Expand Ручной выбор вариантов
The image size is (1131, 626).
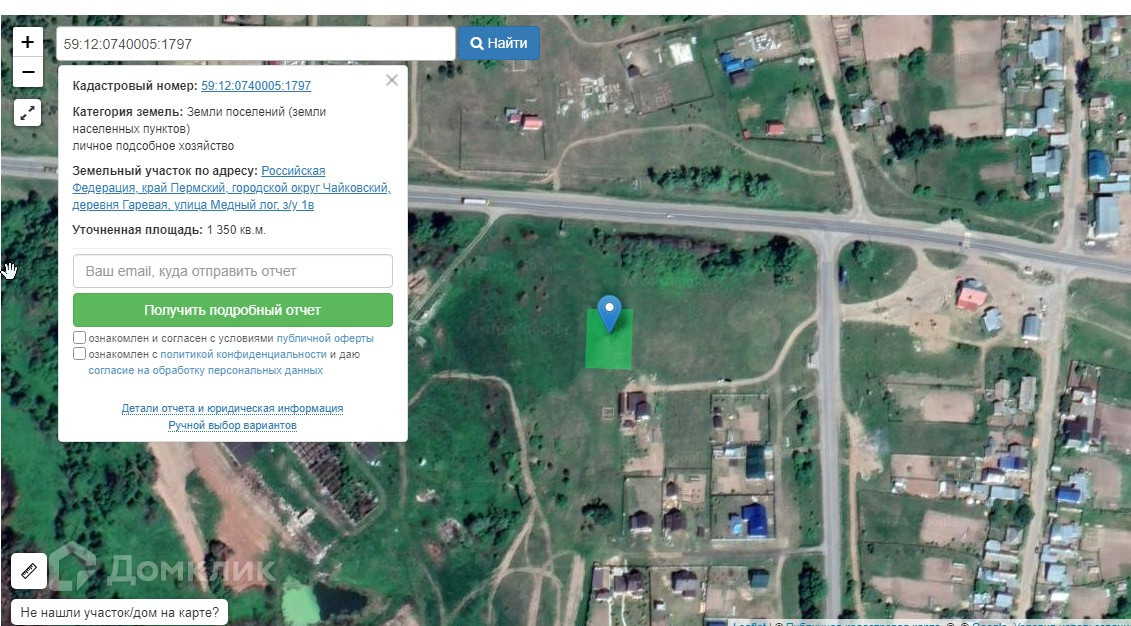pos(232,426)
